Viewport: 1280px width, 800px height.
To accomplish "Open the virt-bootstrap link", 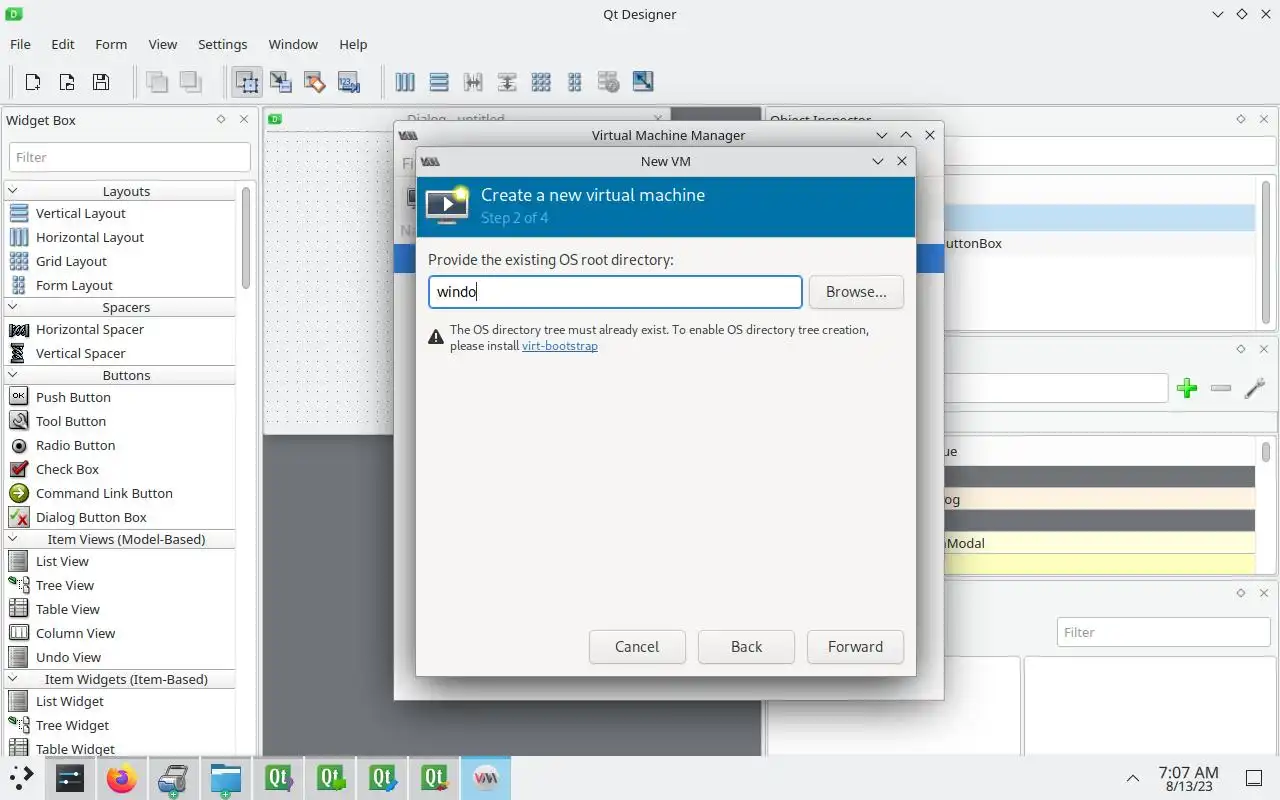I will [x=559, y=346].
